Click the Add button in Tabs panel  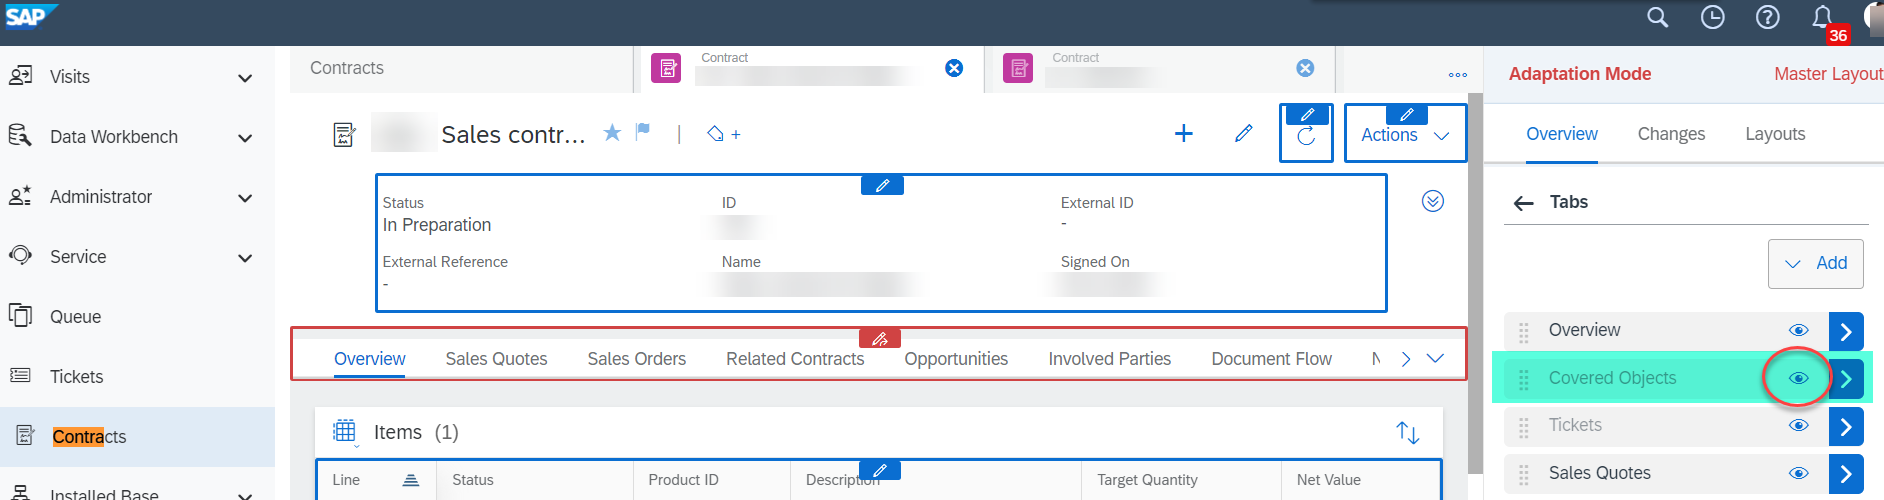click(1815, 264)
